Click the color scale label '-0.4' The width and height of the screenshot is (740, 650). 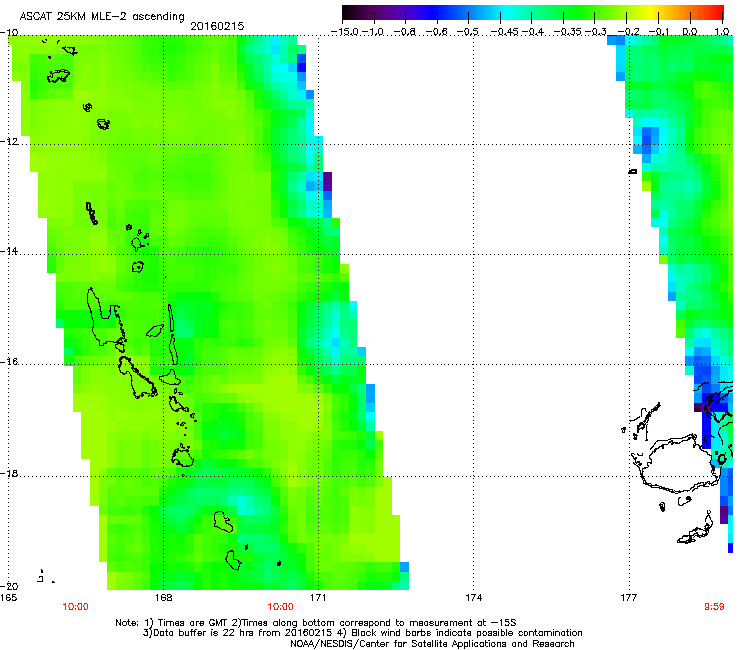click(x=531, y=32)
